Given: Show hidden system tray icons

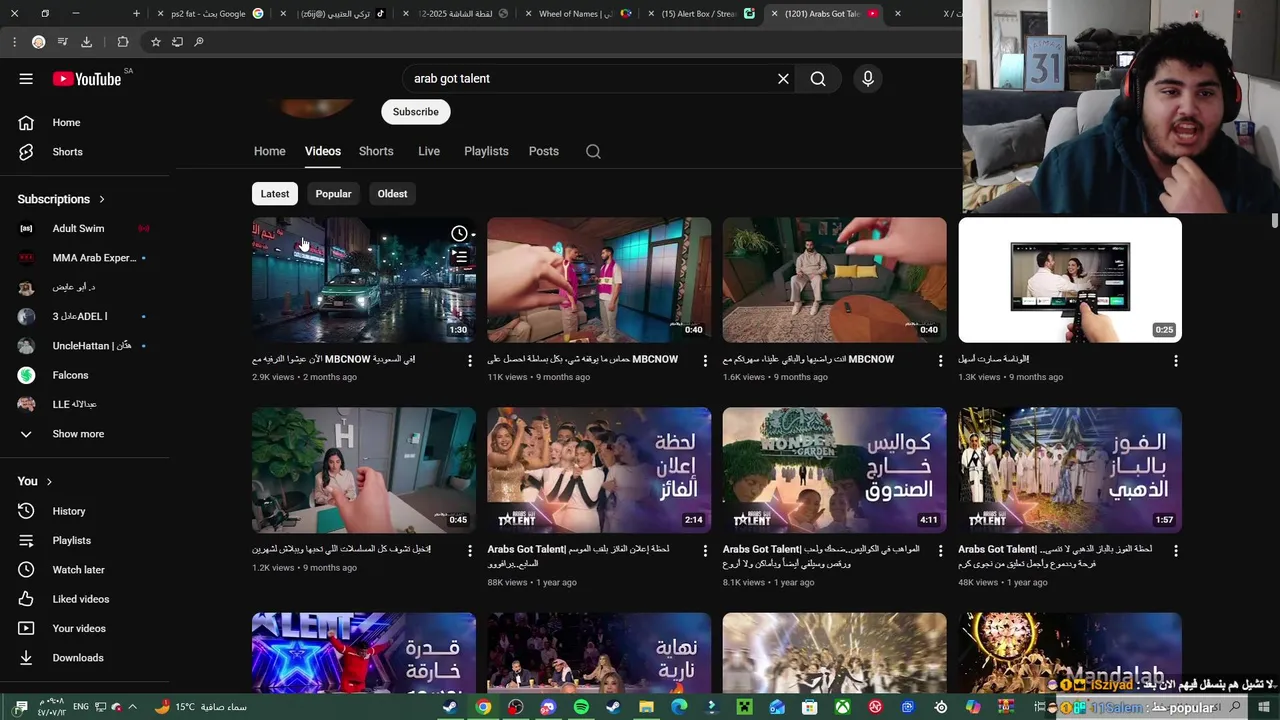Looking at the screenshot, I should click(132, 707).
